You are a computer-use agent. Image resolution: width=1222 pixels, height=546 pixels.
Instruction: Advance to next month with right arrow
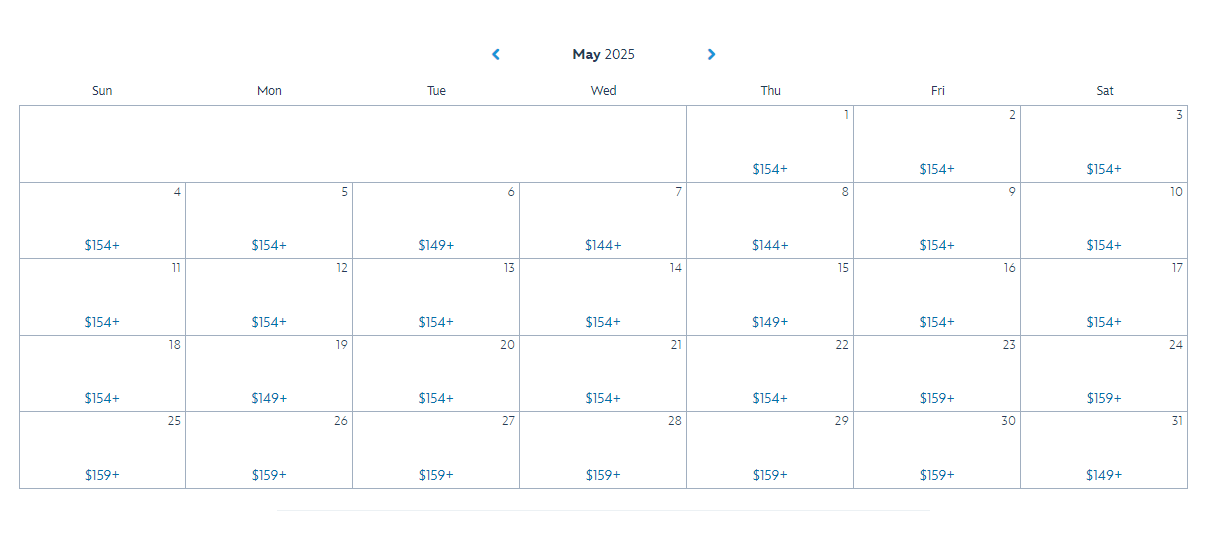(711, 55)
